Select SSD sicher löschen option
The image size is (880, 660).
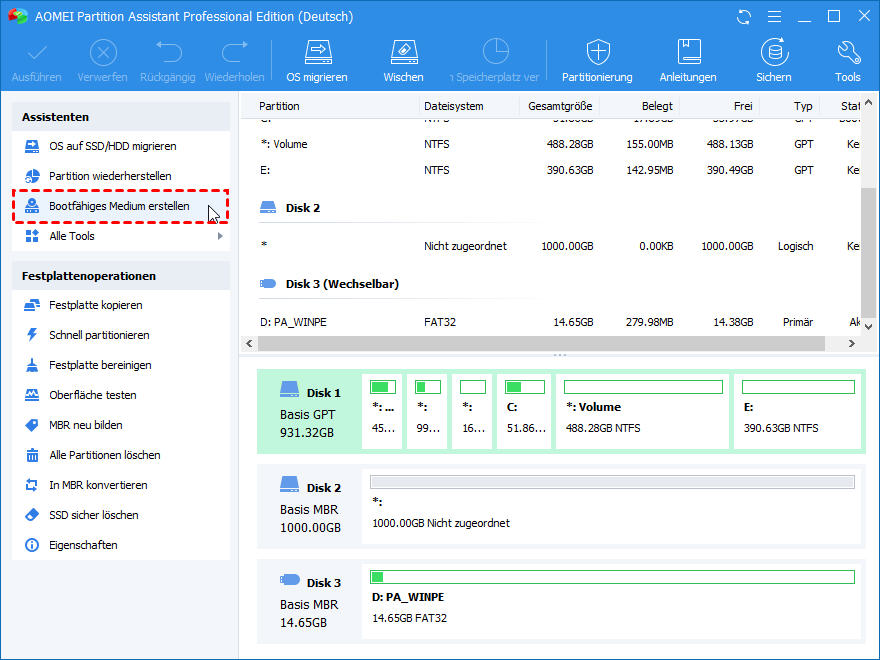[x=94, y=515]
